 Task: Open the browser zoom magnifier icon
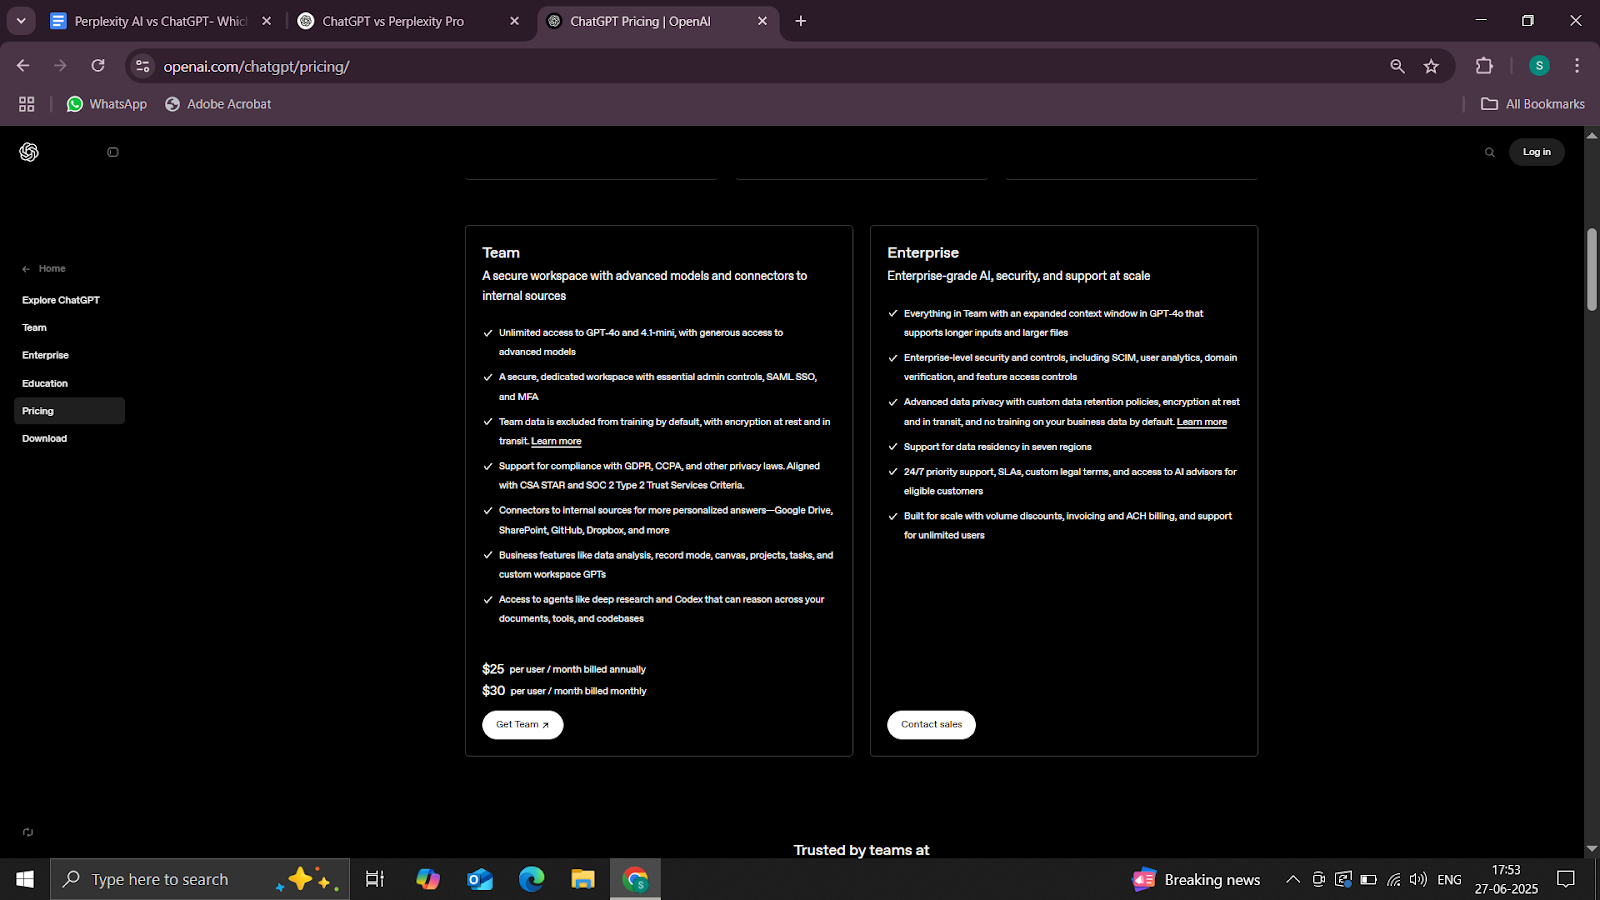[1397, 66]
